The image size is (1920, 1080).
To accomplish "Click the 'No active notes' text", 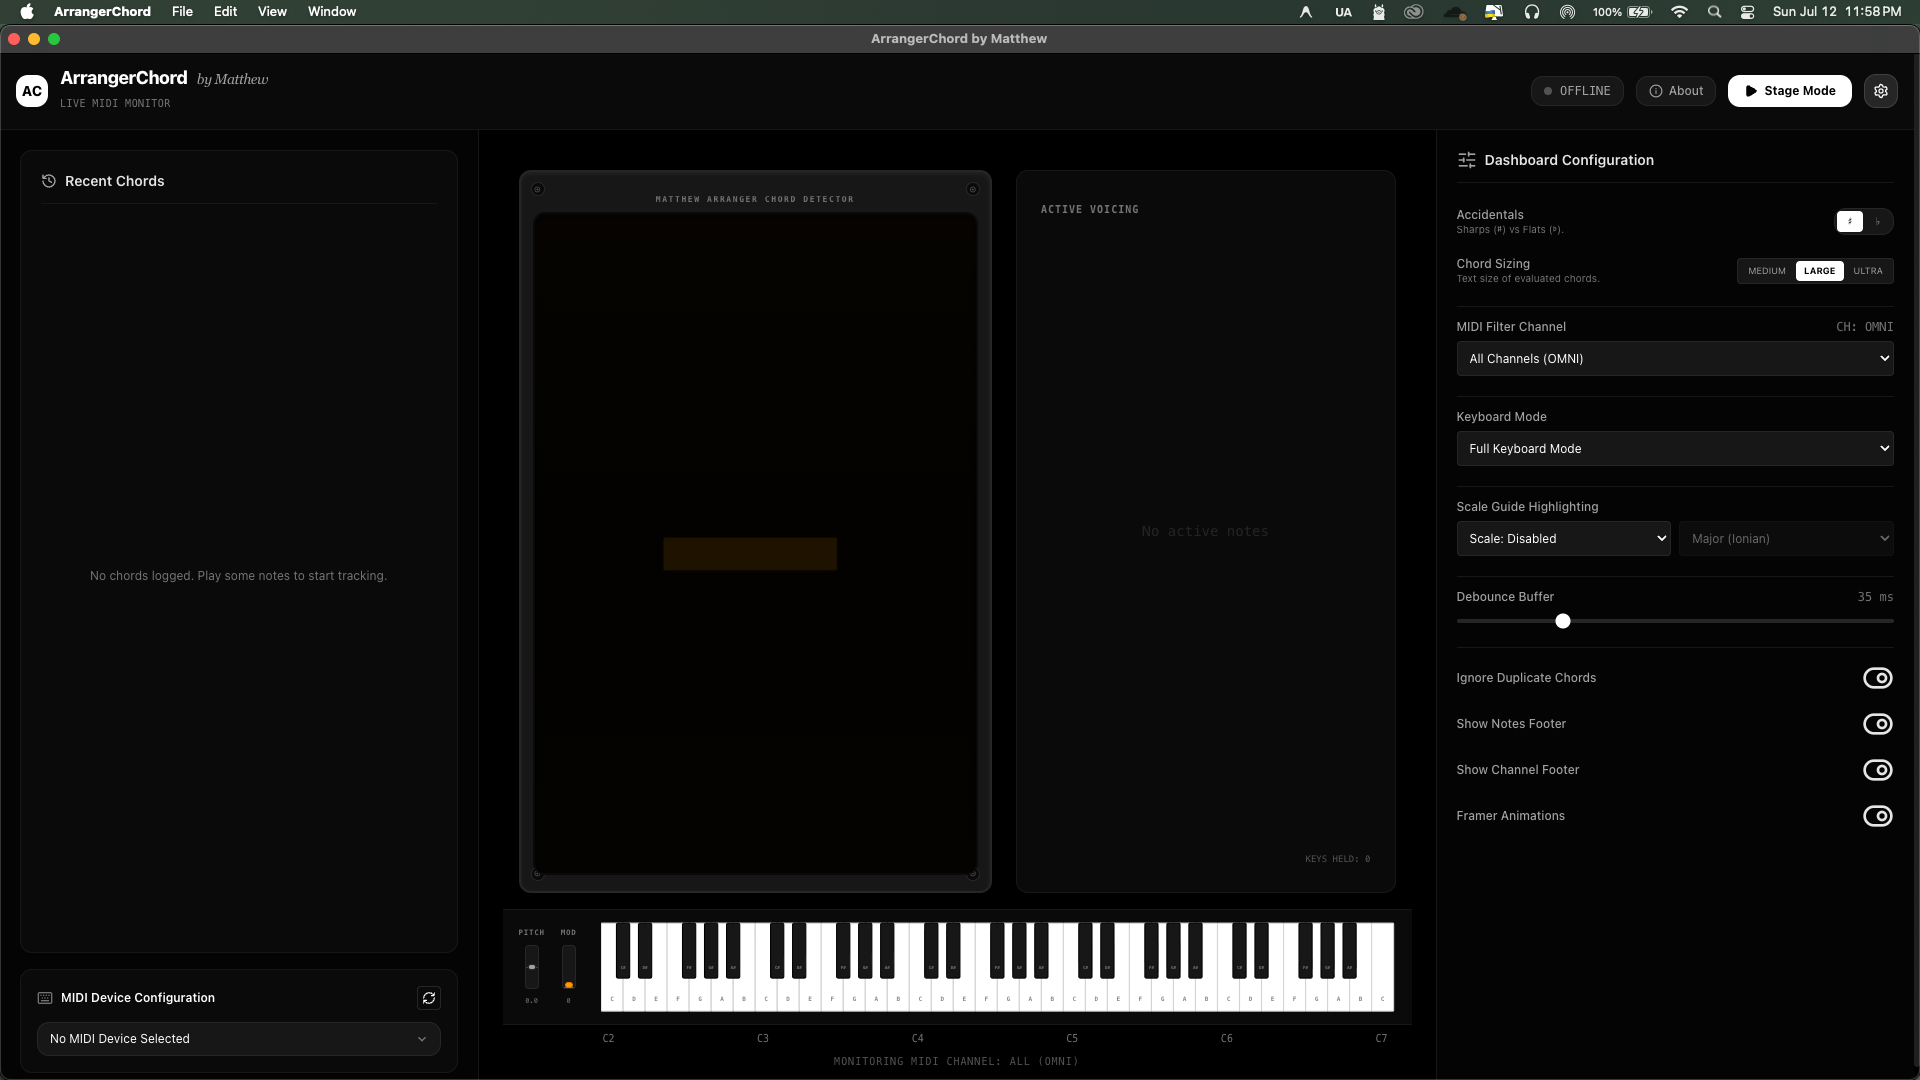I will tap(1204, 531).
